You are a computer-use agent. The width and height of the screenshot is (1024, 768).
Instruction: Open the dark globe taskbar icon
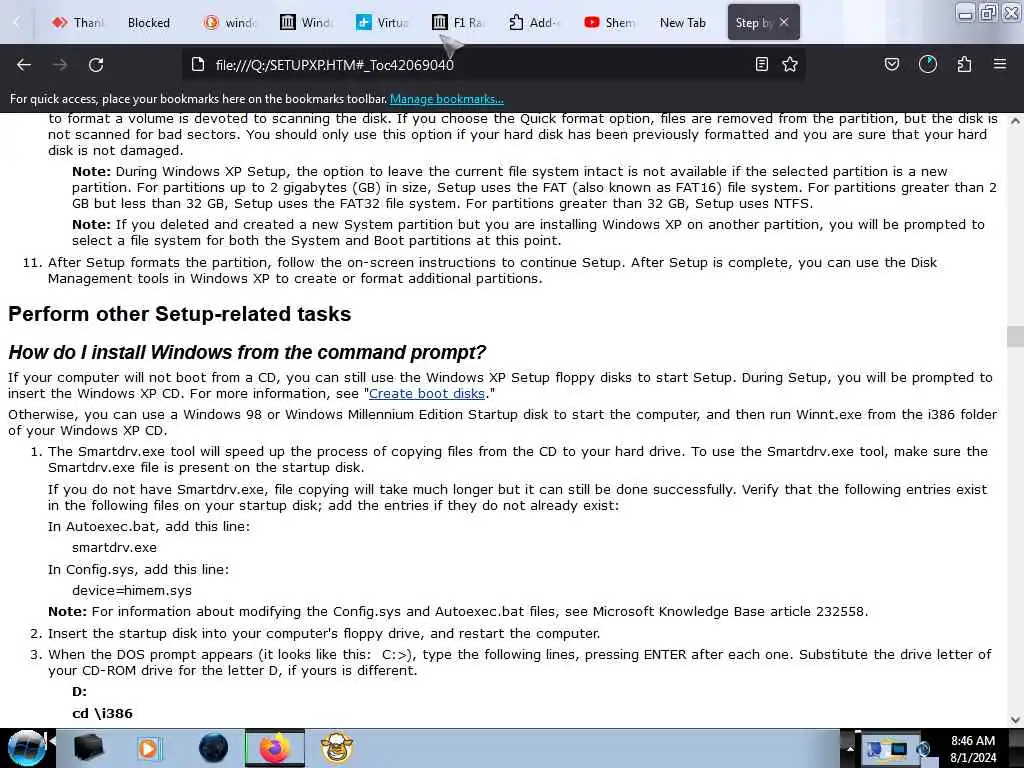(x=213, y=748)
